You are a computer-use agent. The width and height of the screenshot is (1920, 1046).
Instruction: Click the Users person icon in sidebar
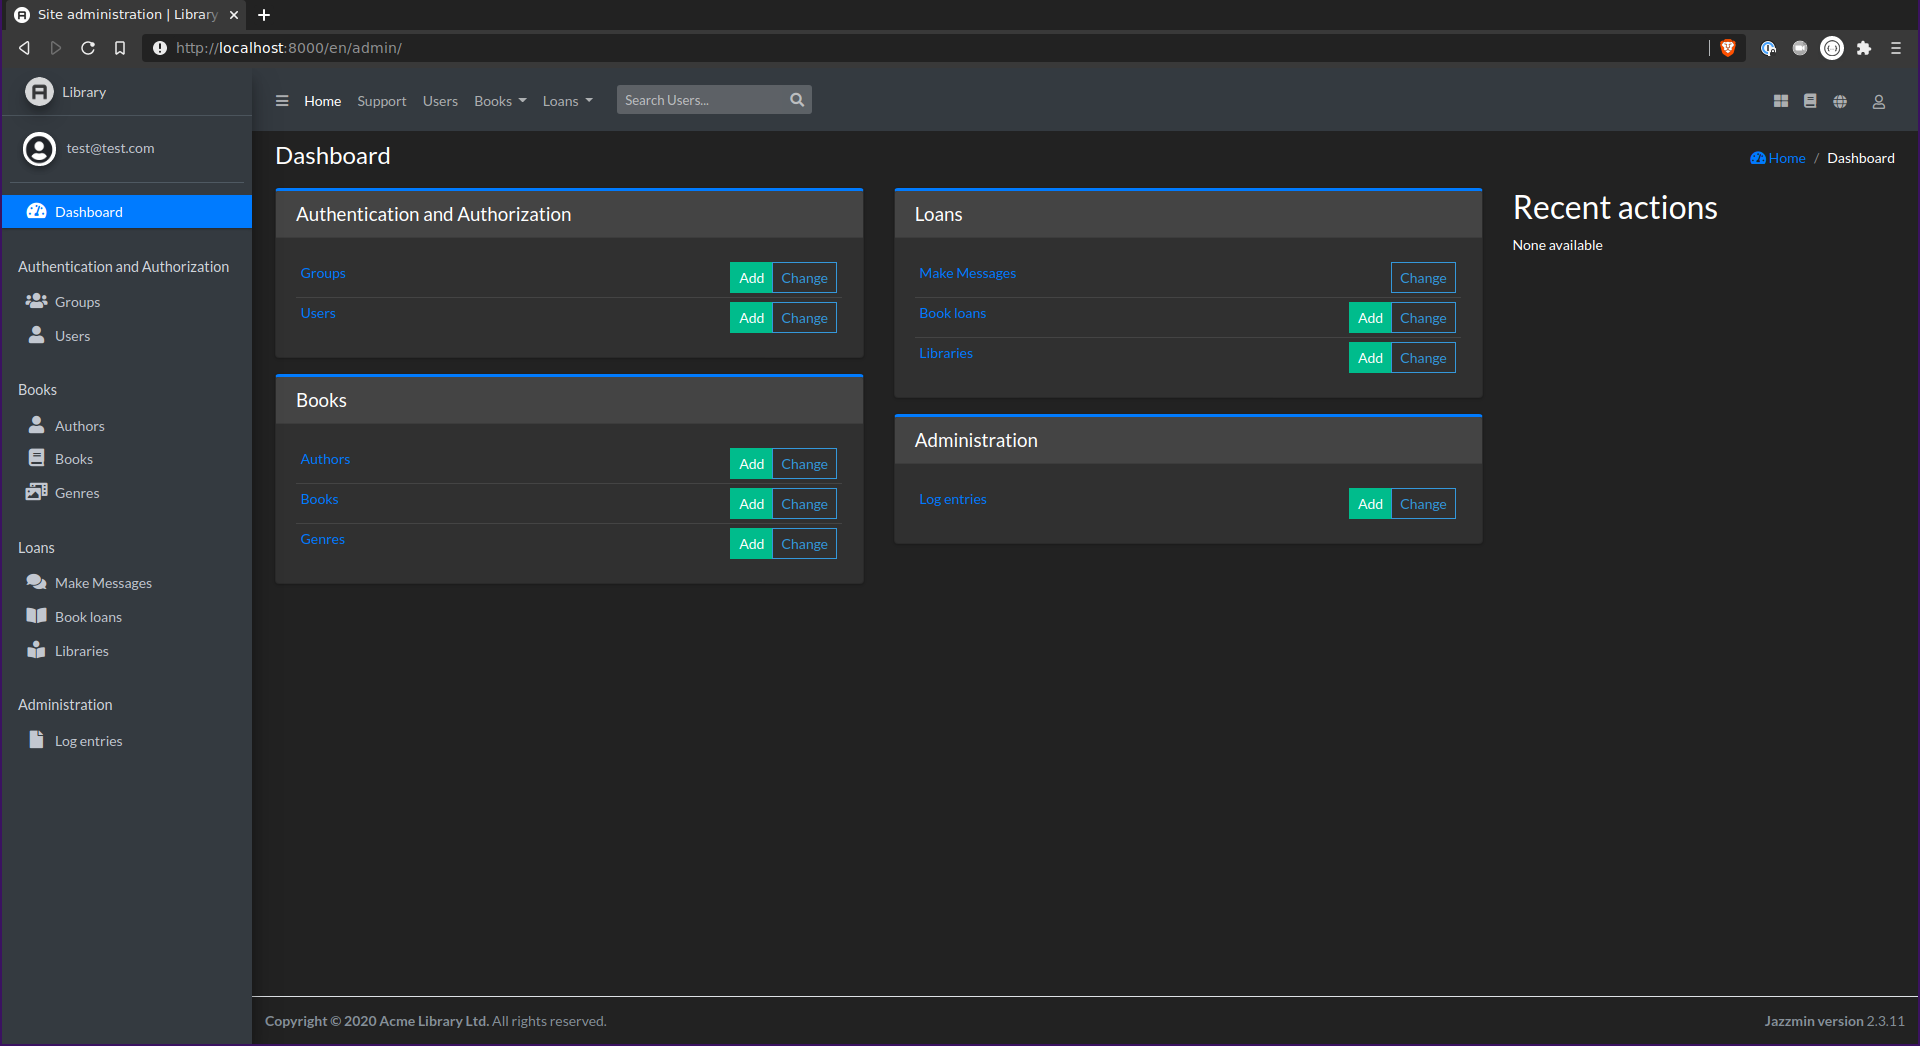click(x=37, y=335)
